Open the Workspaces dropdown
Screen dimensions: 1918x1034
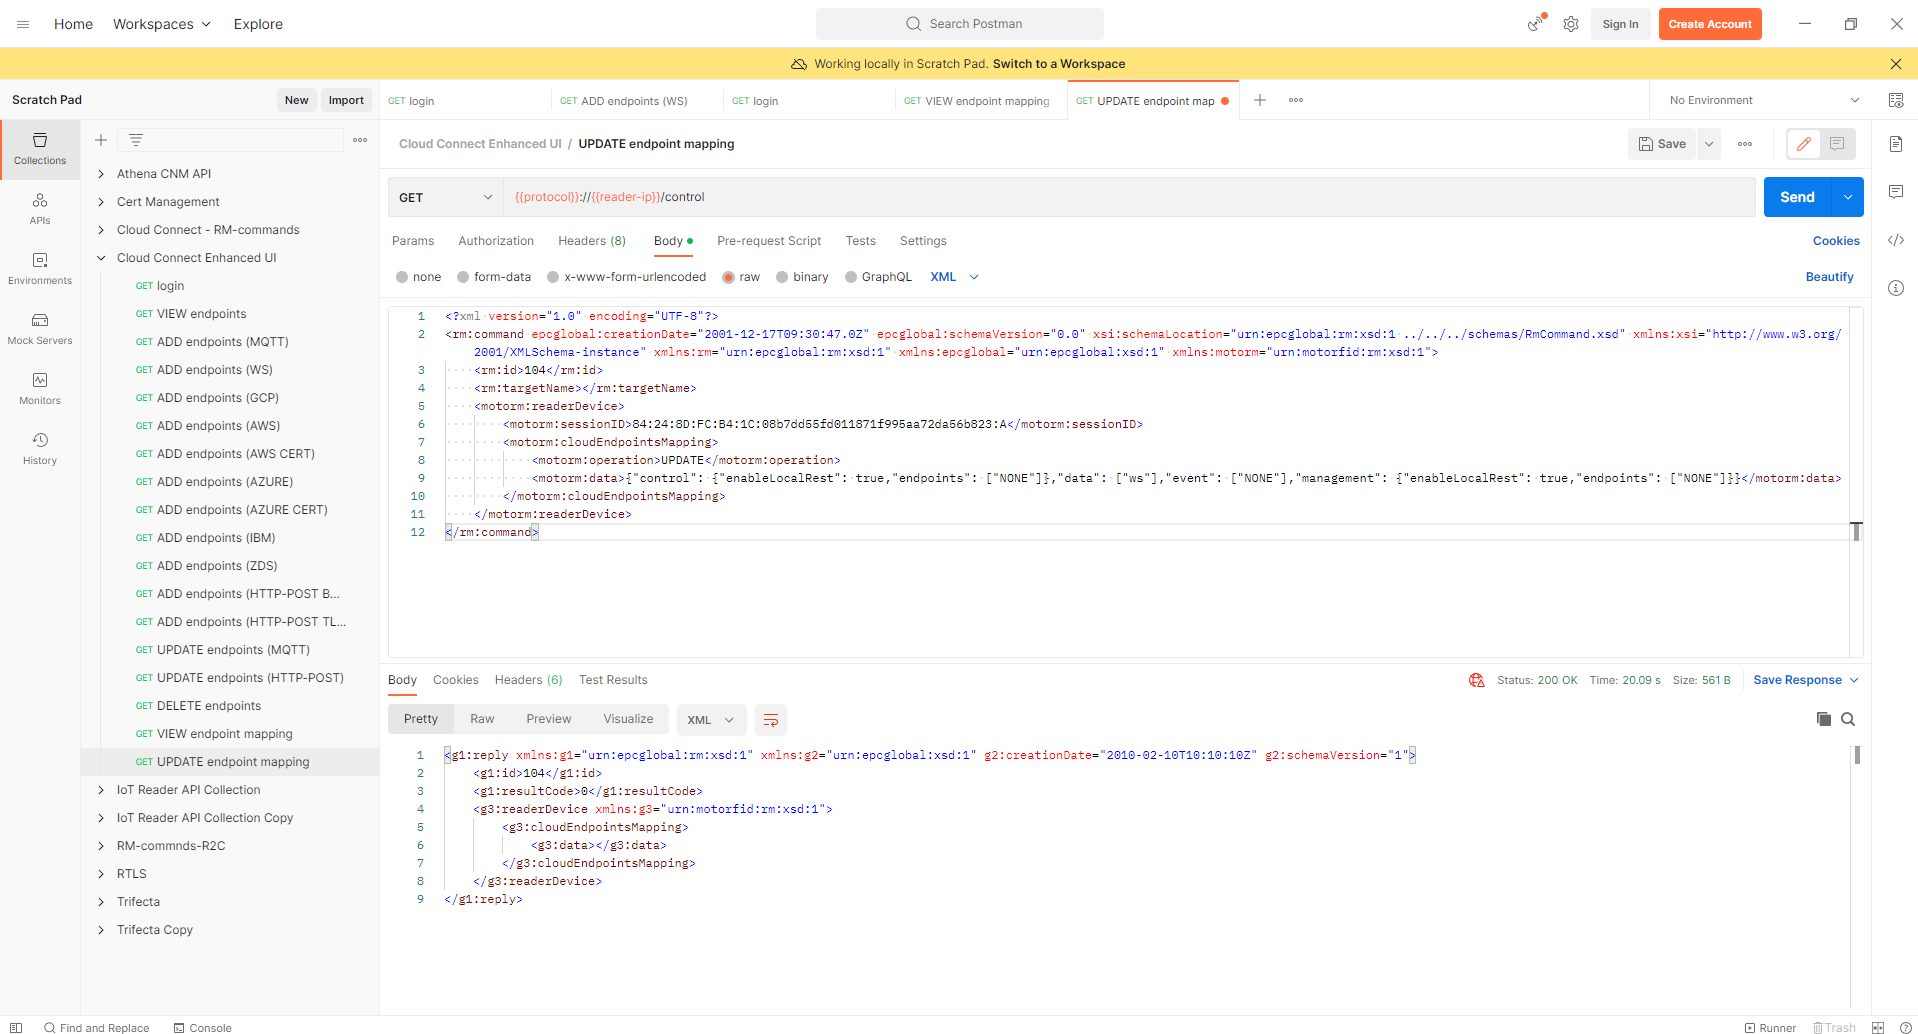pos(162,24)
